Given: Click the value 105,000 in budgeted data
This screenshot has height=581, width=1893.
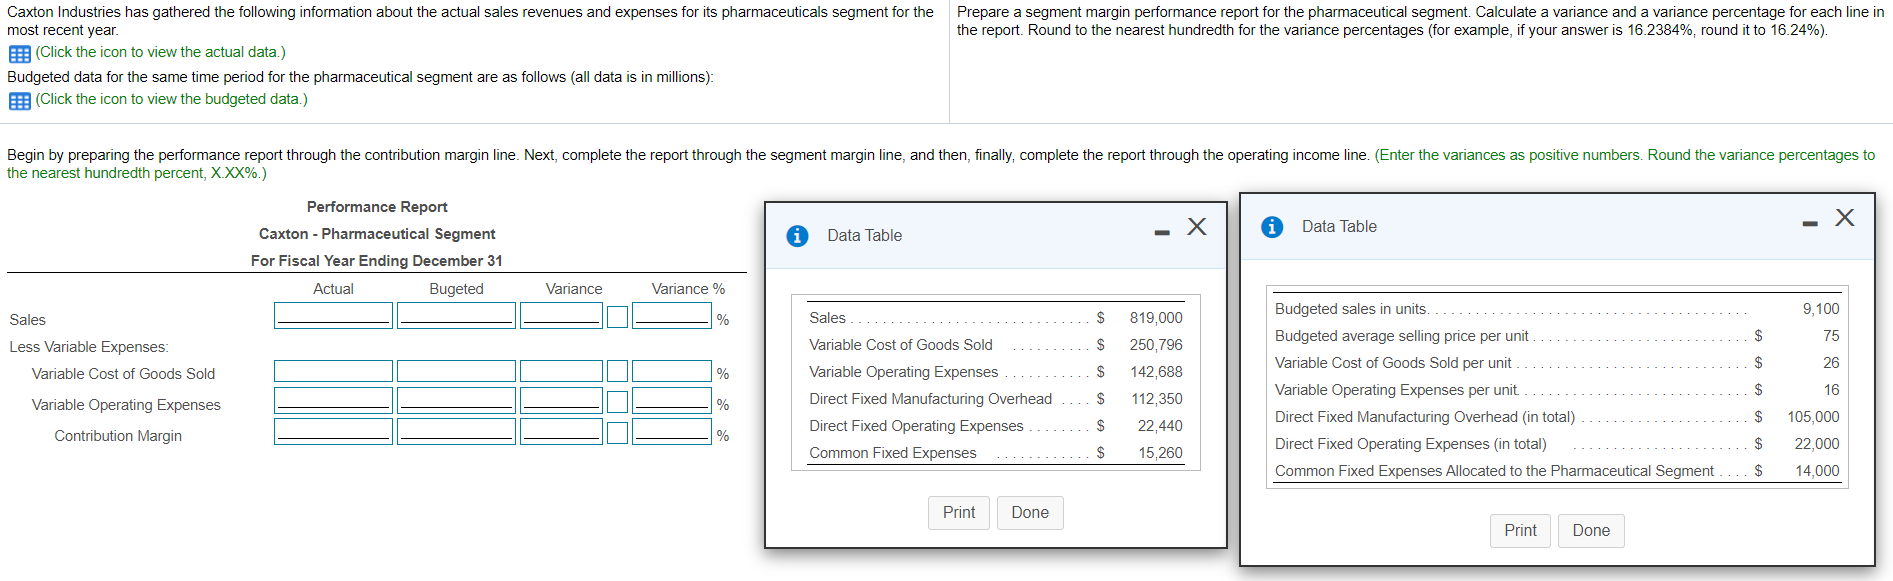Looking at the screenshot, I should point(1813,417).
